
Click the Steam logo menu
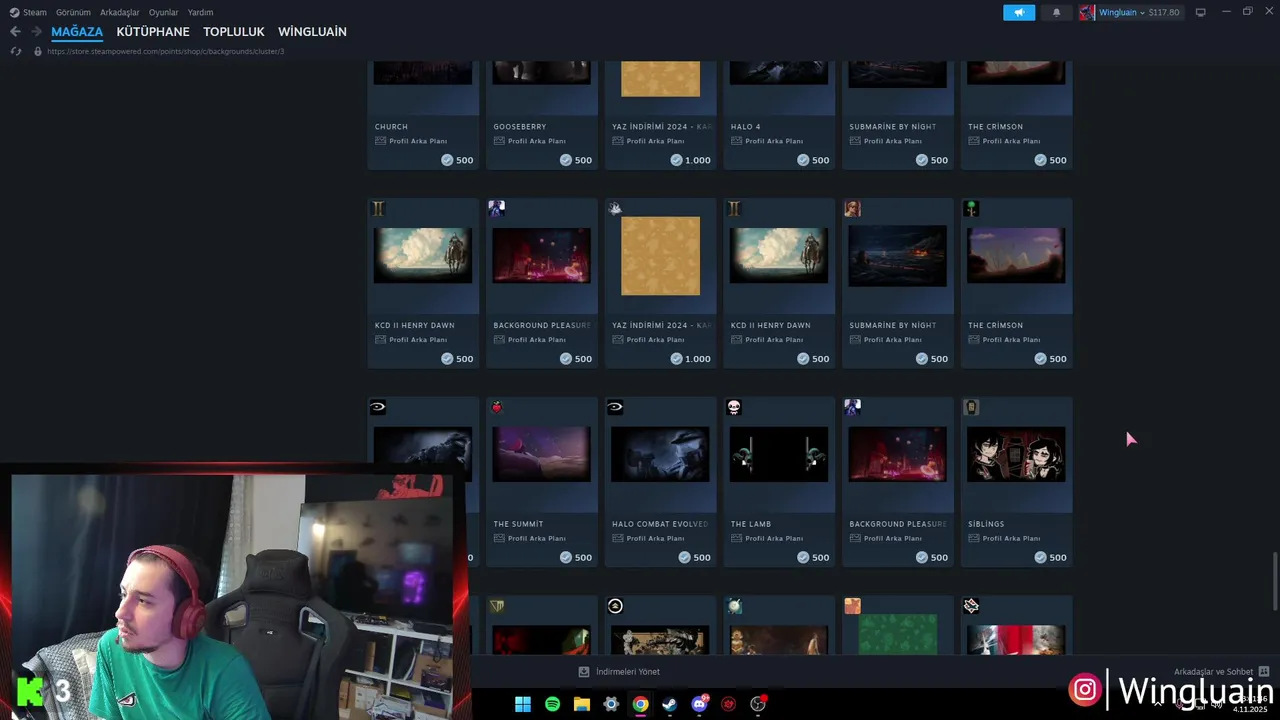pos(14,12)
